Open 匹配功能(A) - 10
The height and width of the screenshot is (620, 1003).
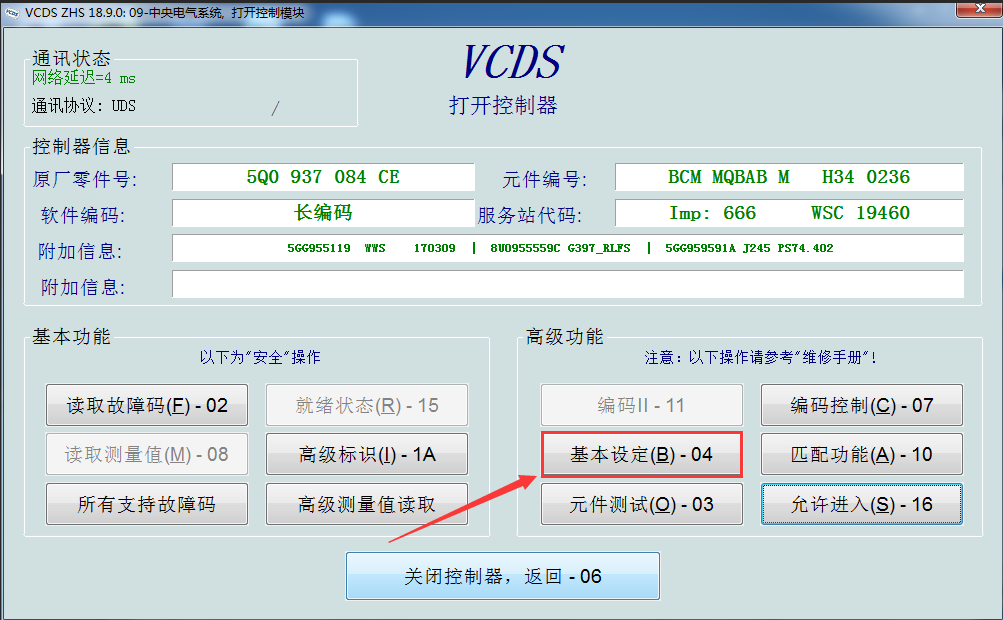tap(862, 454)
